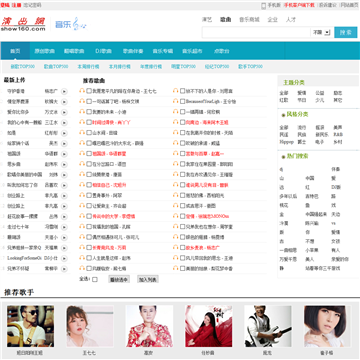
Task: Select the 人才 search category
Action: [x=291, y=20]
